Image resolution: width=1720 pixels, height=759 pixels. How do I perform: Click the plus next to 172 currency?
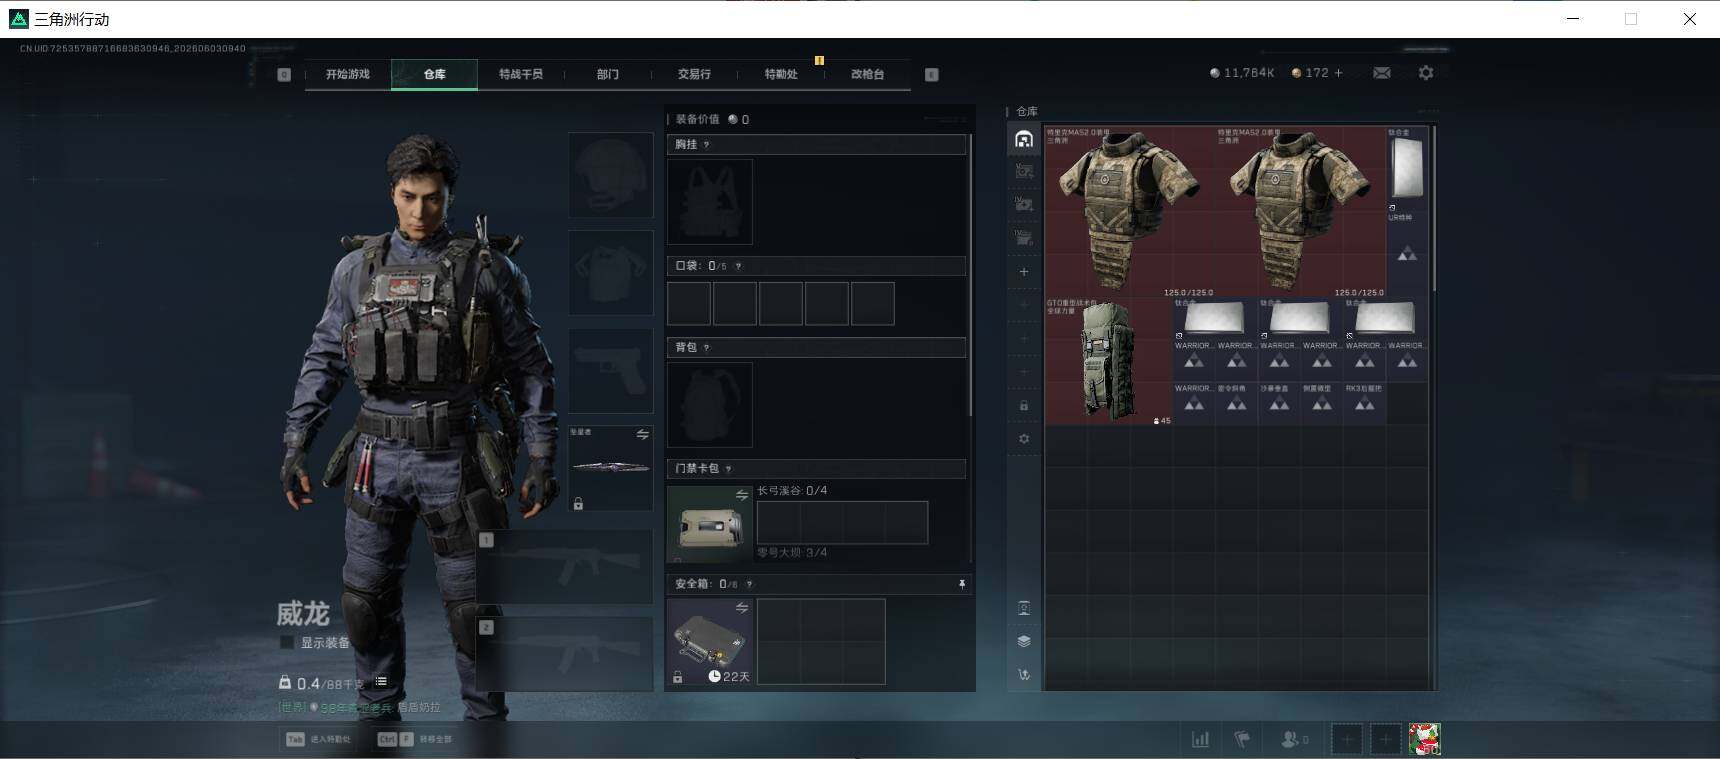click(x=1338, y=73)
